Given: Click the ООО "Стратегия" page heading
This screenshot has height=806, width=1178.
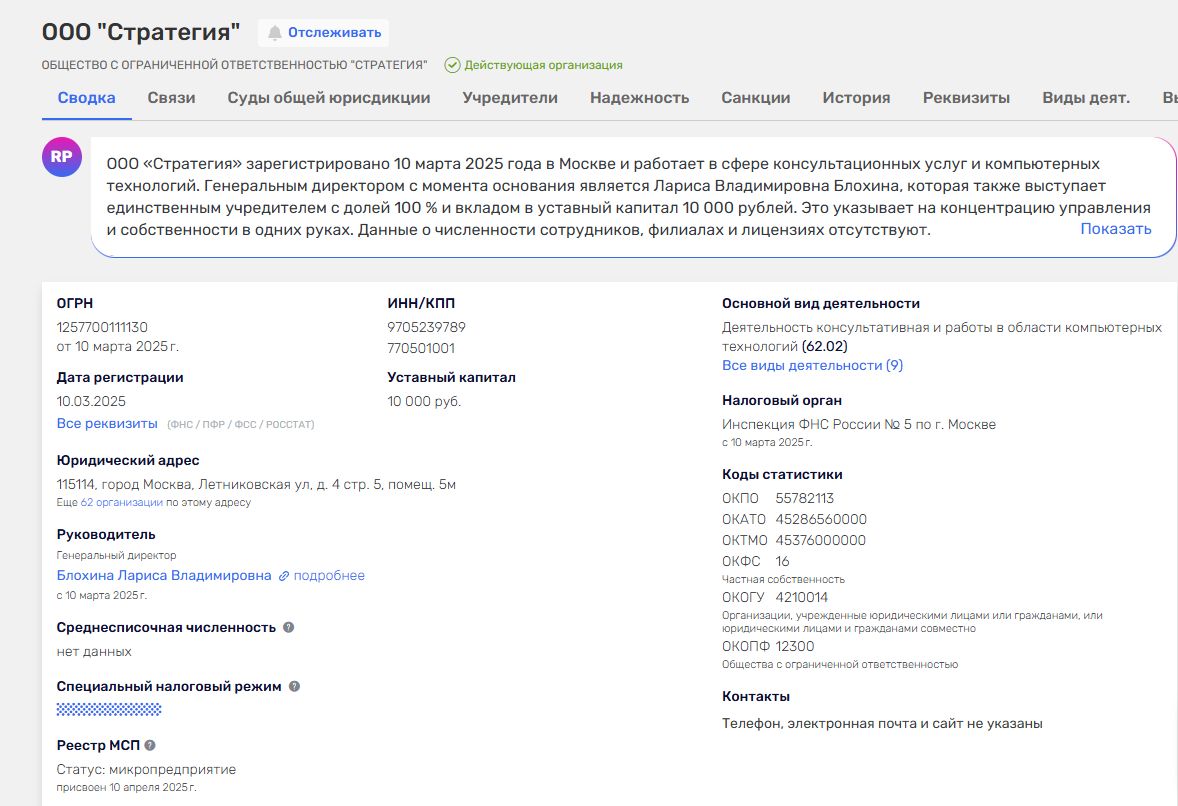Looking at the screenshot, I should tap(140, 32).
